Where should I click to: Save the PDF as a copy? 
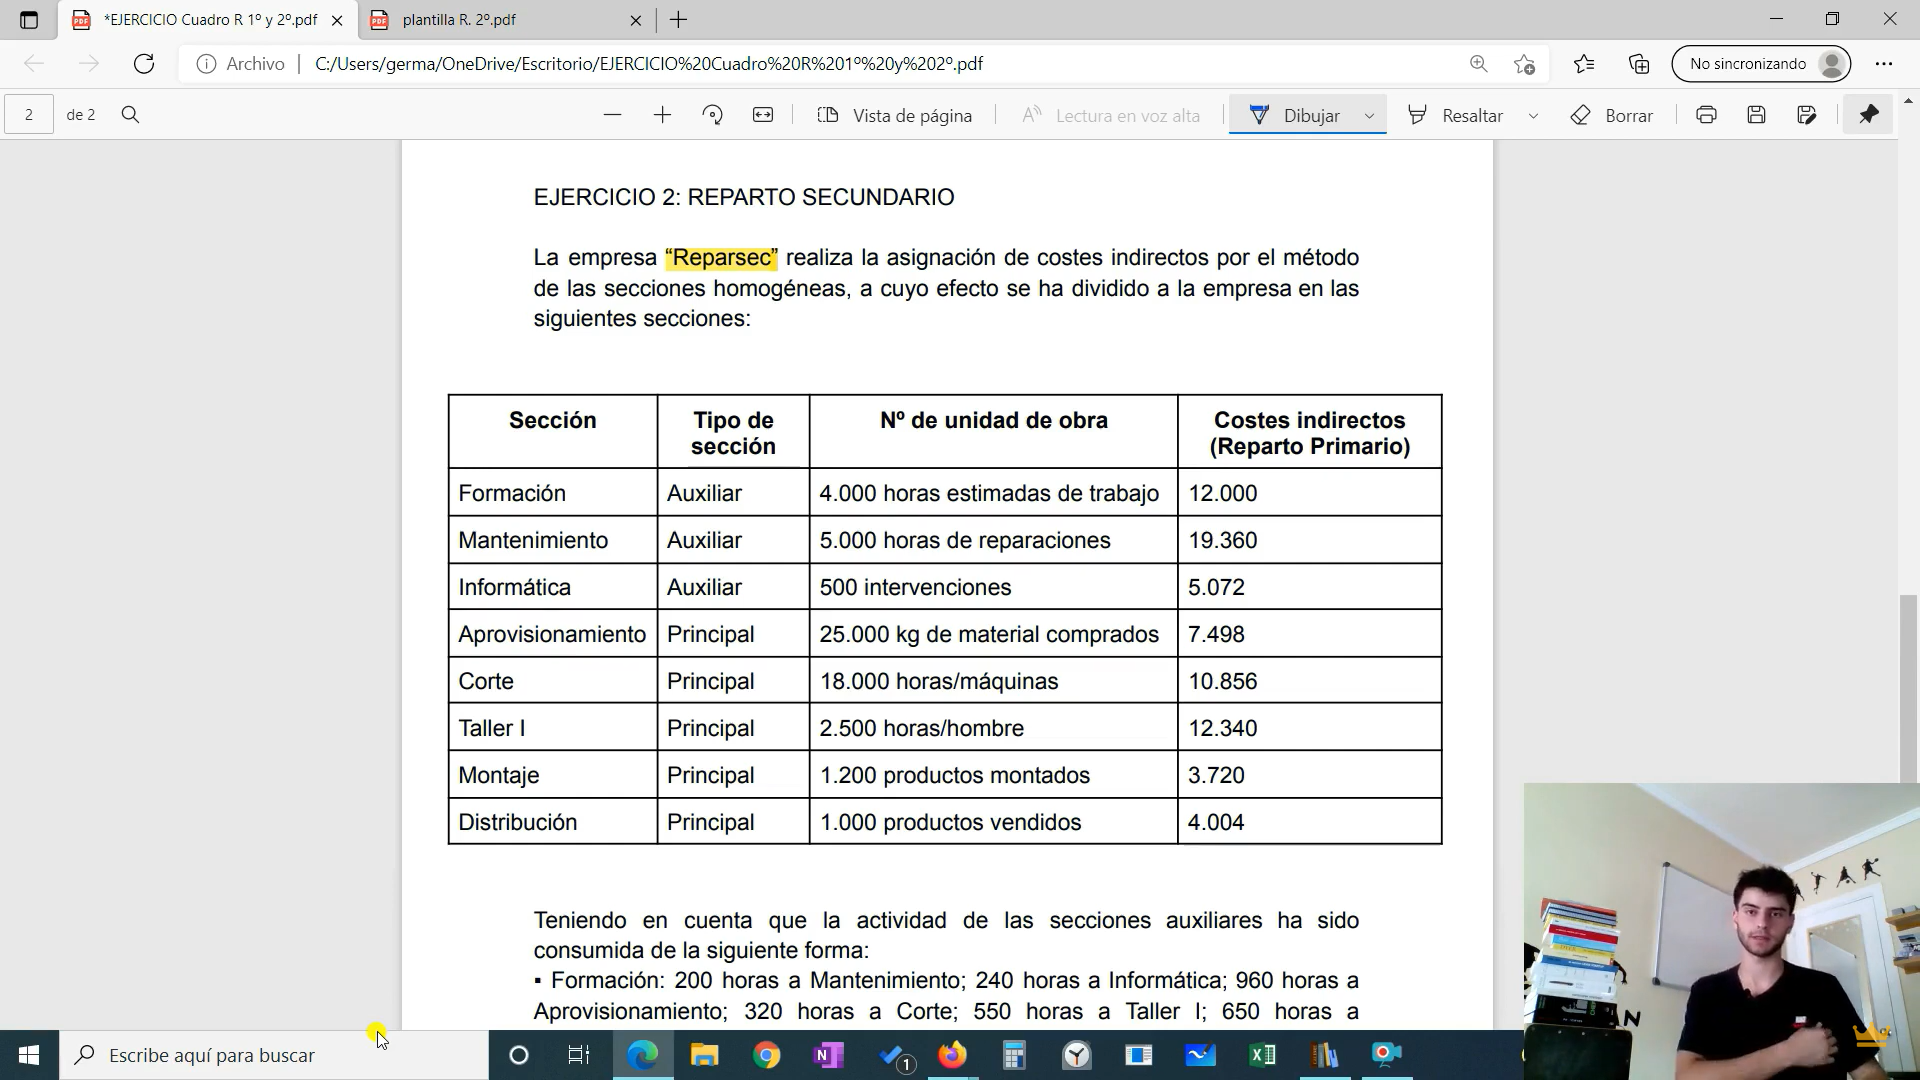coord(1806,115)
